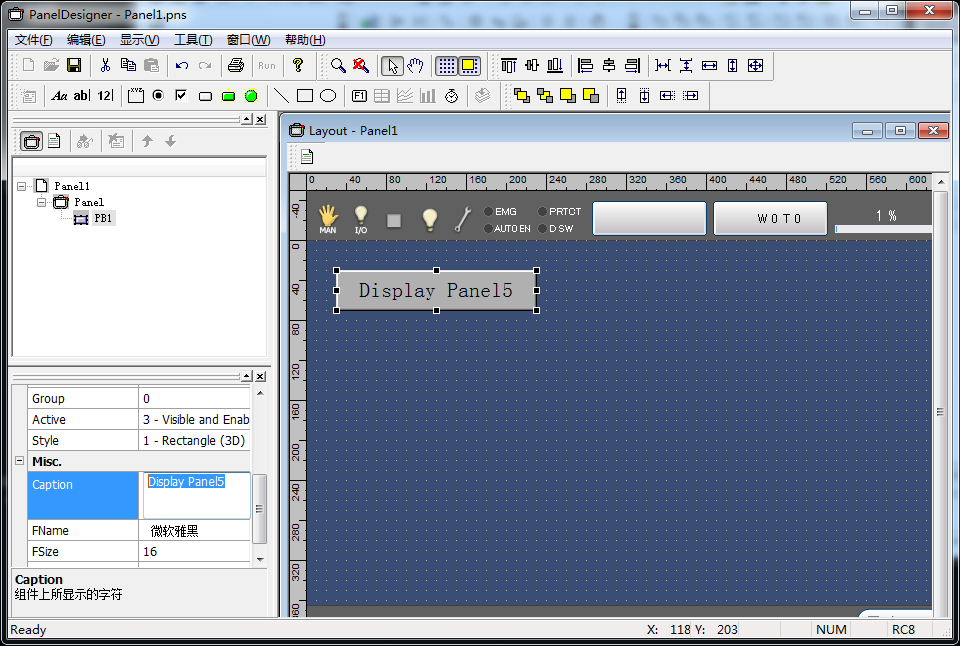Click the Print icon in toolbar

tap(236, 66)
